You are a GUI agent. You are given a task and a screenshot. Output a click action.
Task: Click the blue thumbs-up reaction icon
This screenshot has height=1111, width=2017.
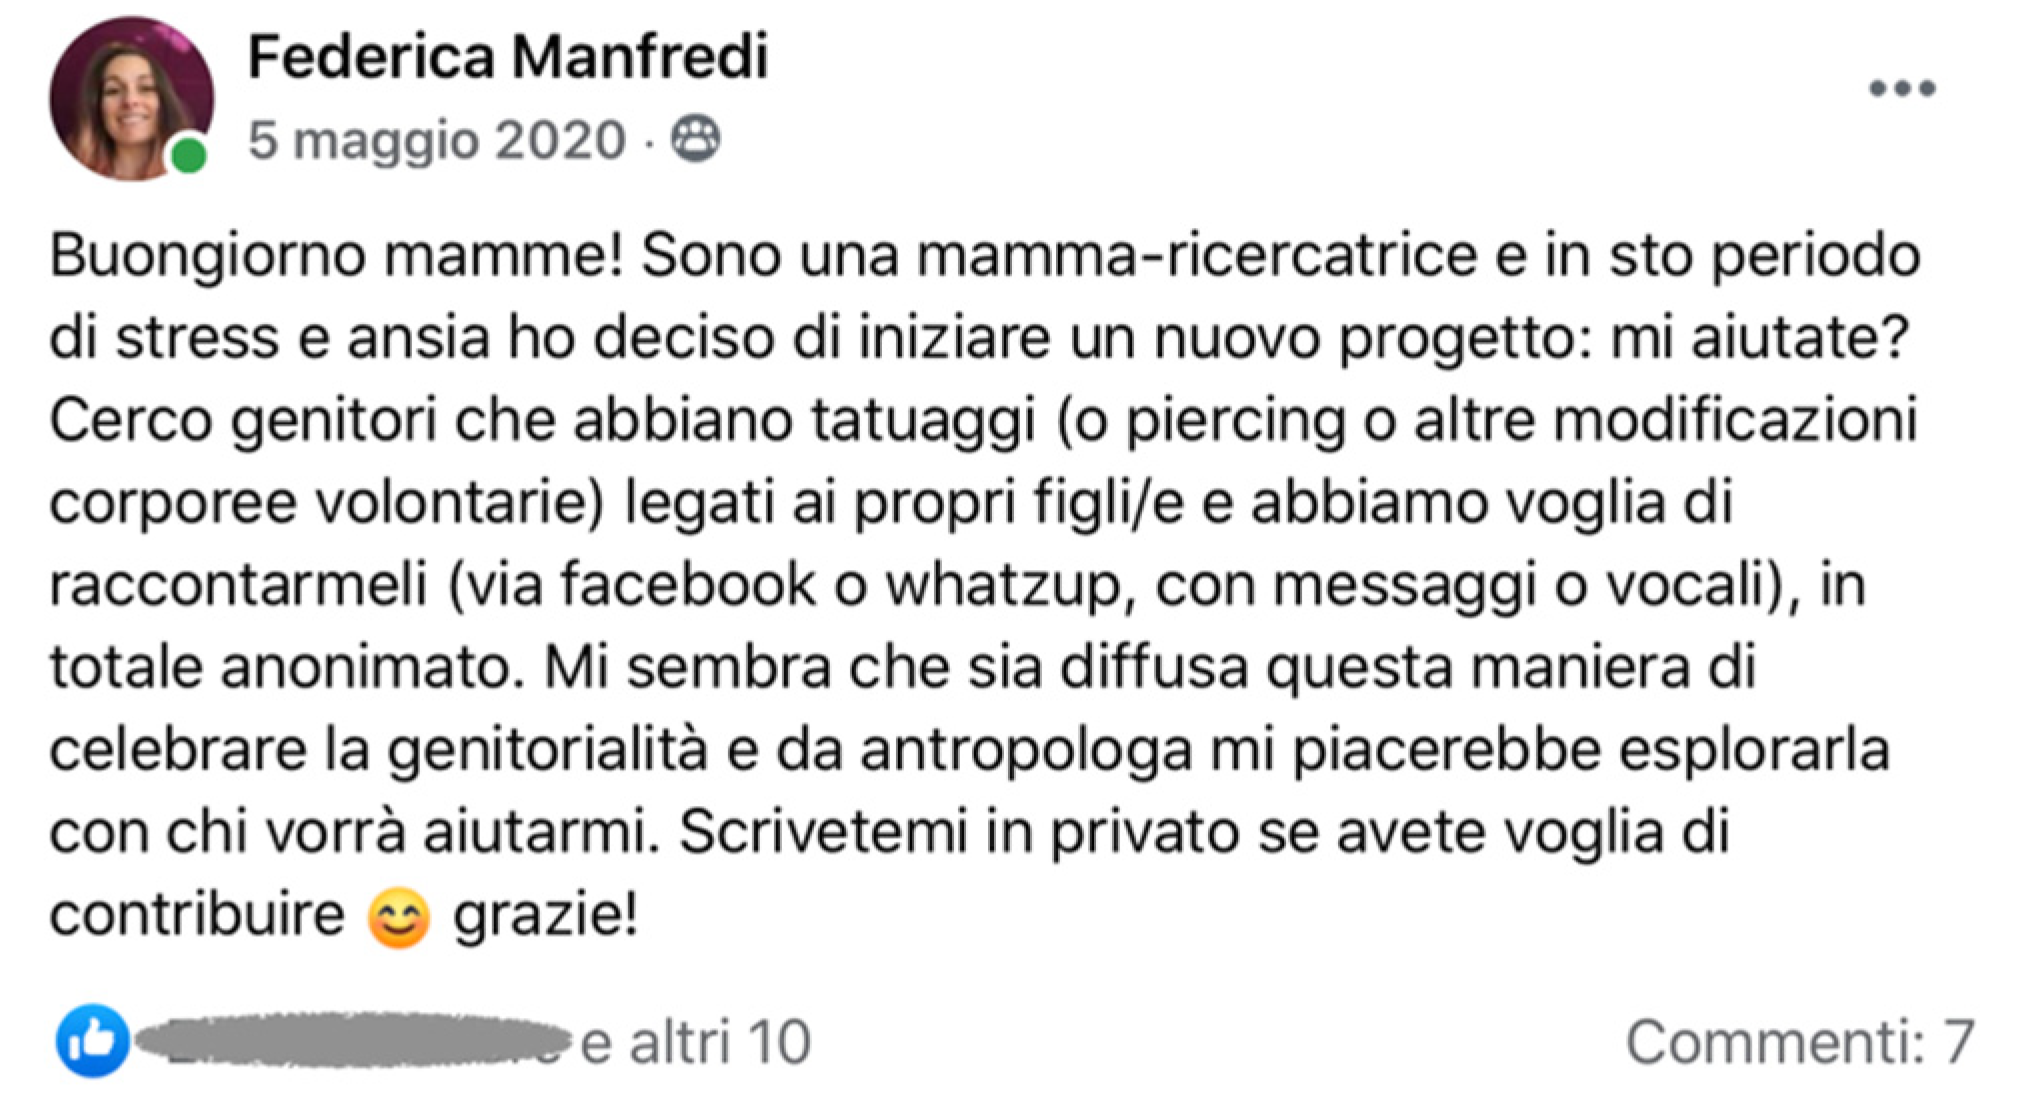(x=92, y=1041)
